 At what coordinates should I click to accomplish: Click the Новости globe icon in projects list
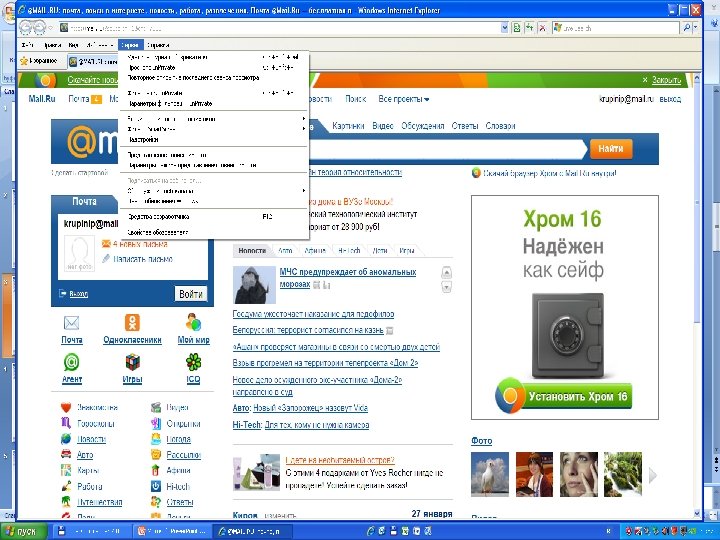(66, 439)
